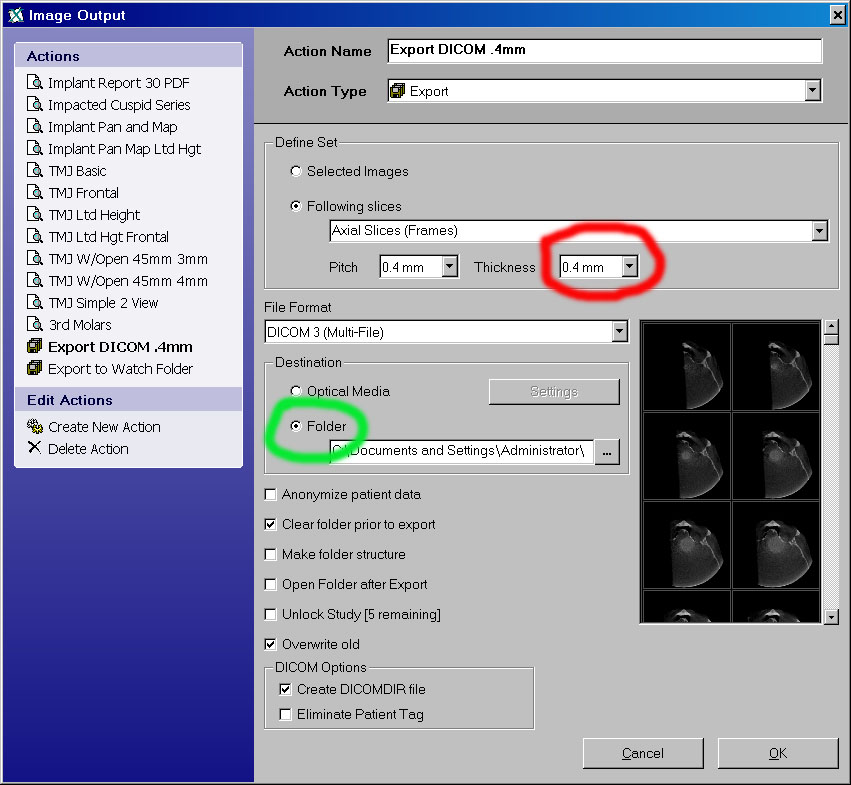Enable Eliminate Patient Tag
The width and height of the screenshot is (851, 785).
[285, 714]
